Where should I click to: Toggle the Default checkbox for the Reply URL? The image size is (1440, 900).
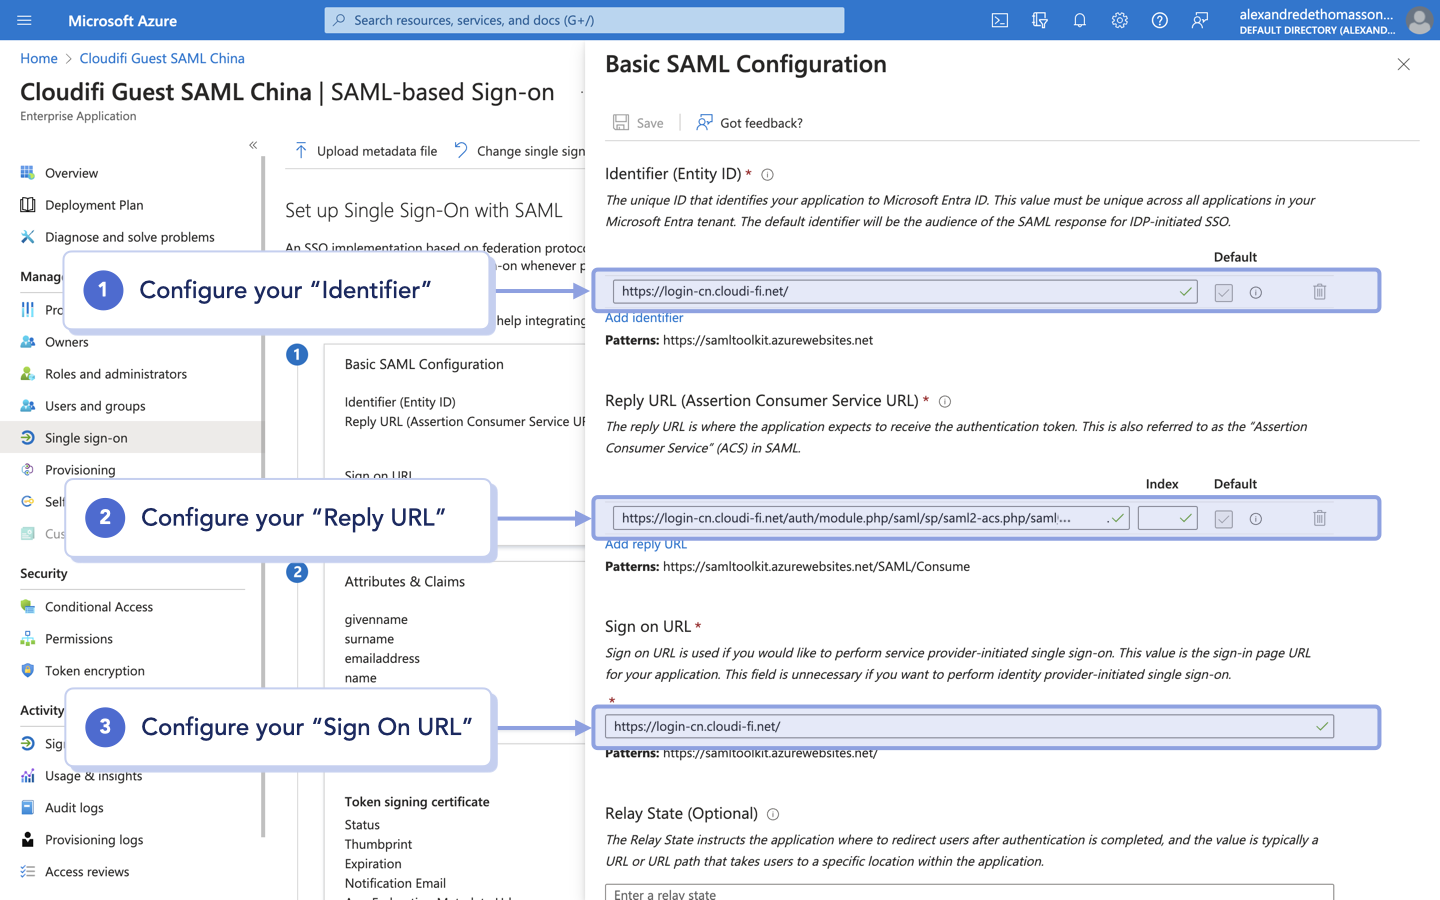point(1223,518)
